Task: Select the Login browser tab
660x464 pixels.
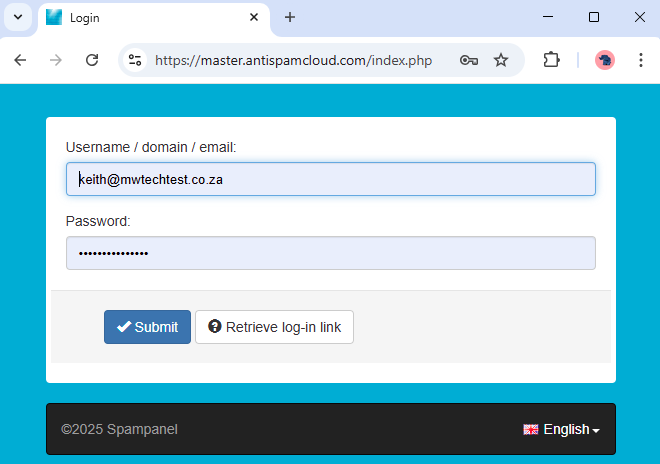Action: (x=150, y=17)
